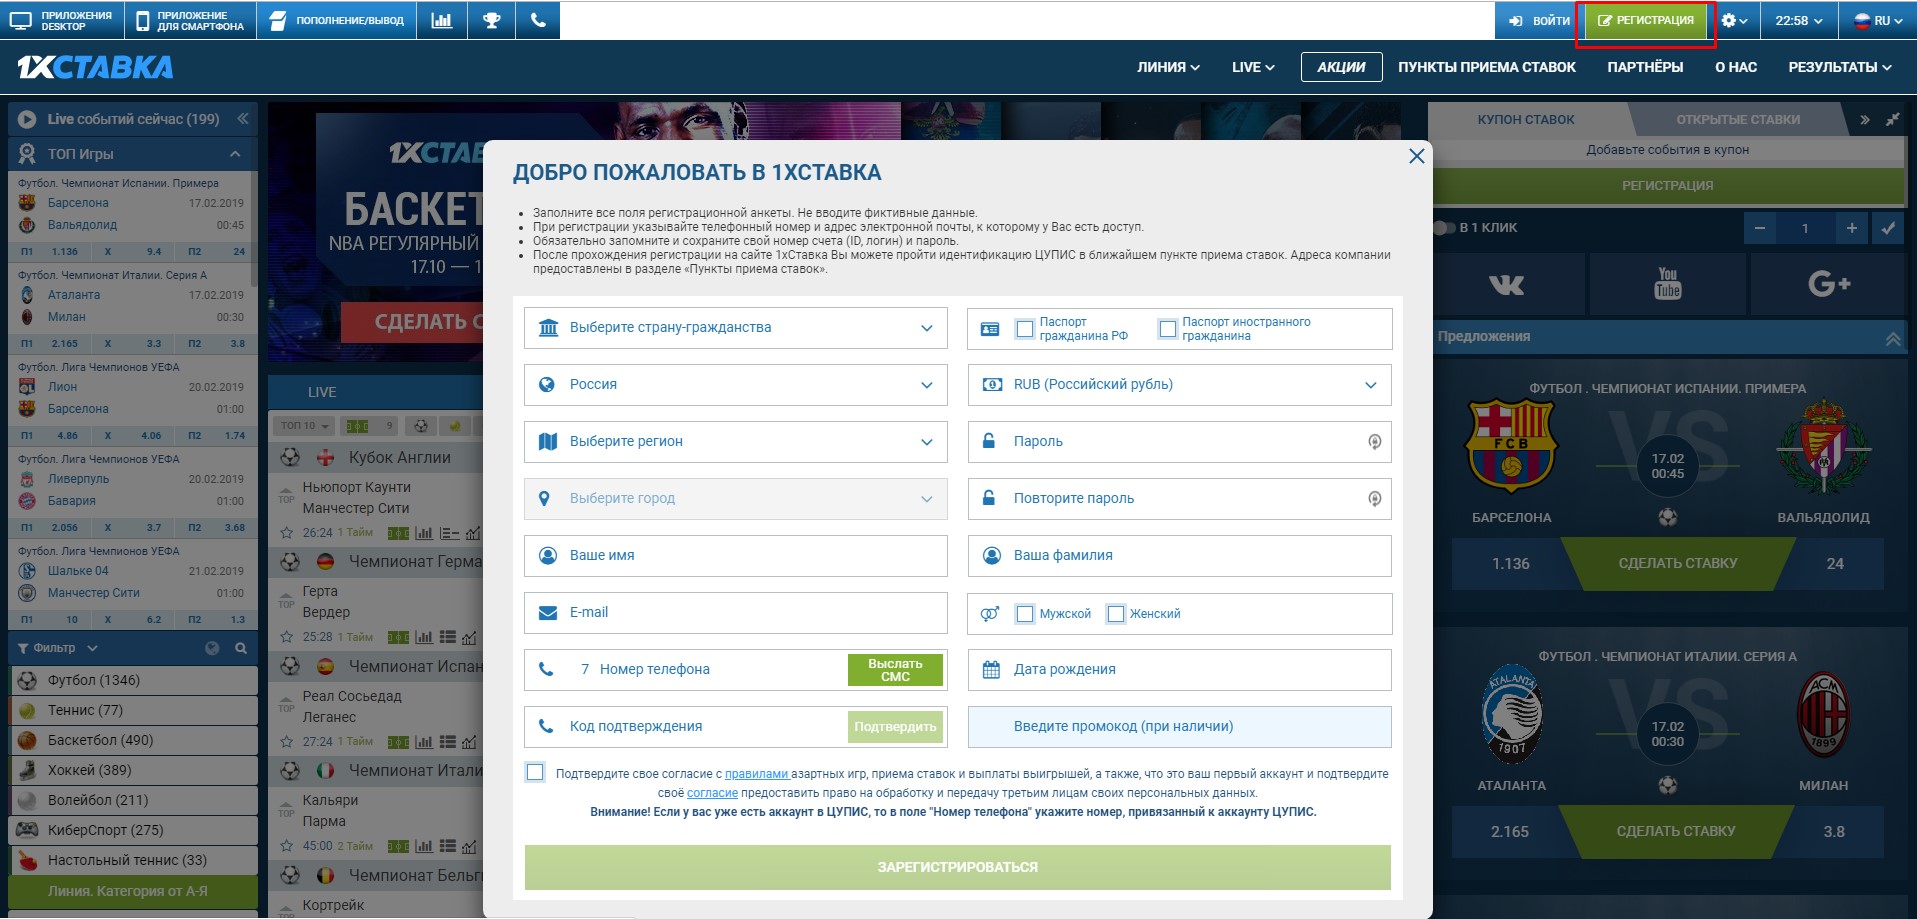
Task: Check the Паспорт гражданина РФ checkbox
Action: pyautogui.click(x=1024, y=329)
